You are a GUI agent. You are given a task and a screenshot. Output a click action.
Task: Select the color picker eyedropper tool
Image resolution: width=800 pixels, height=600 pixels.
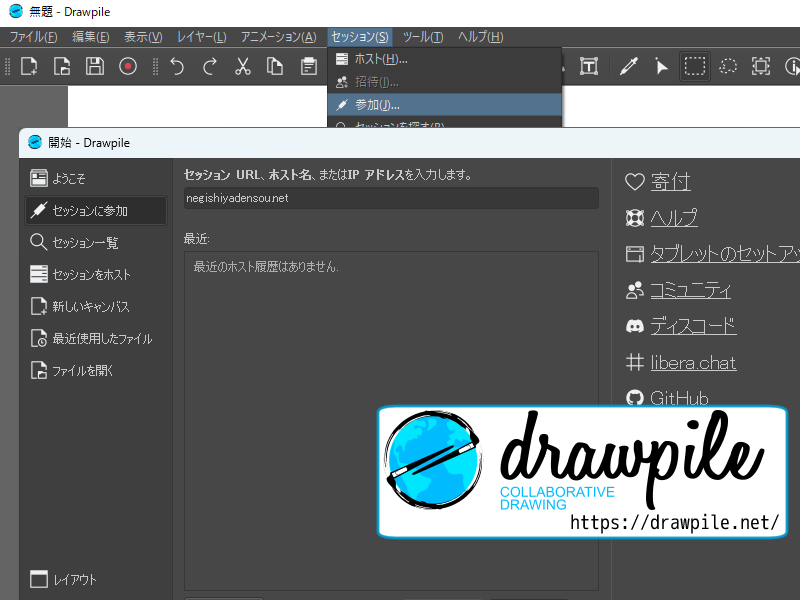(x=629, y=66)
